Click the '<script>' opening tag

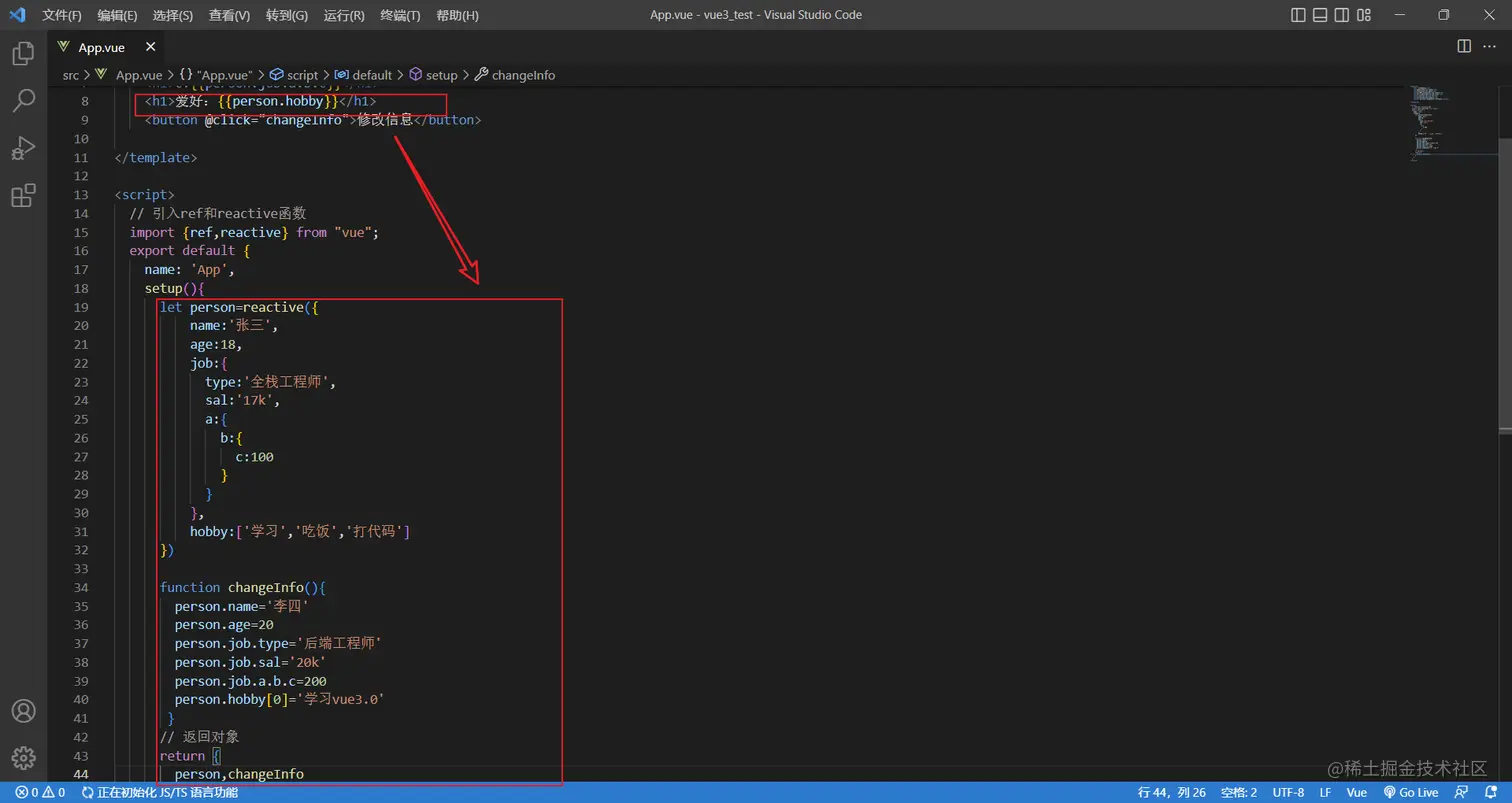click(x=144, y=195)
